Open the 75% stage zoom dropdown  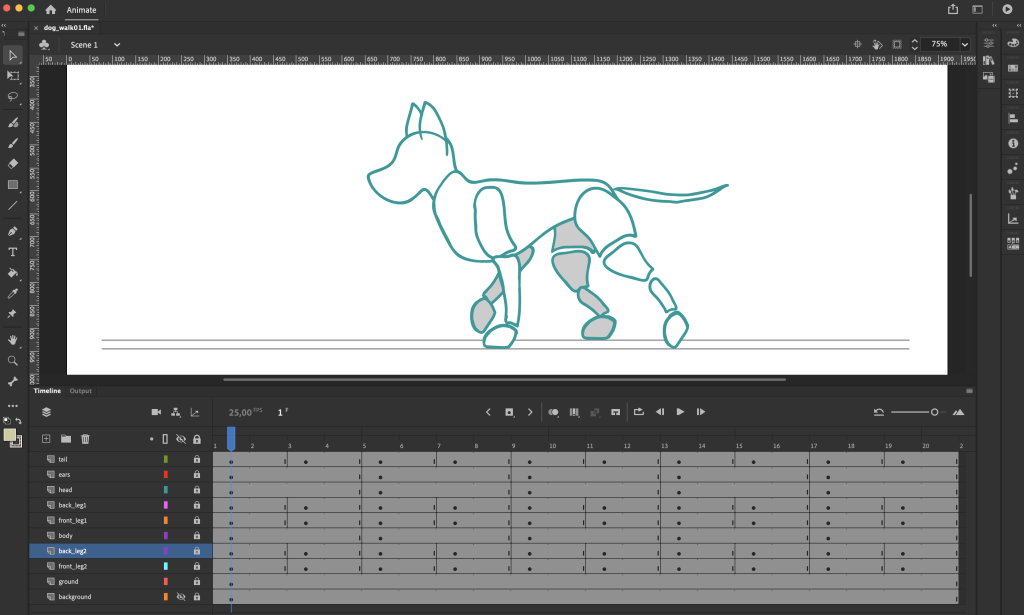click(964, 44)
